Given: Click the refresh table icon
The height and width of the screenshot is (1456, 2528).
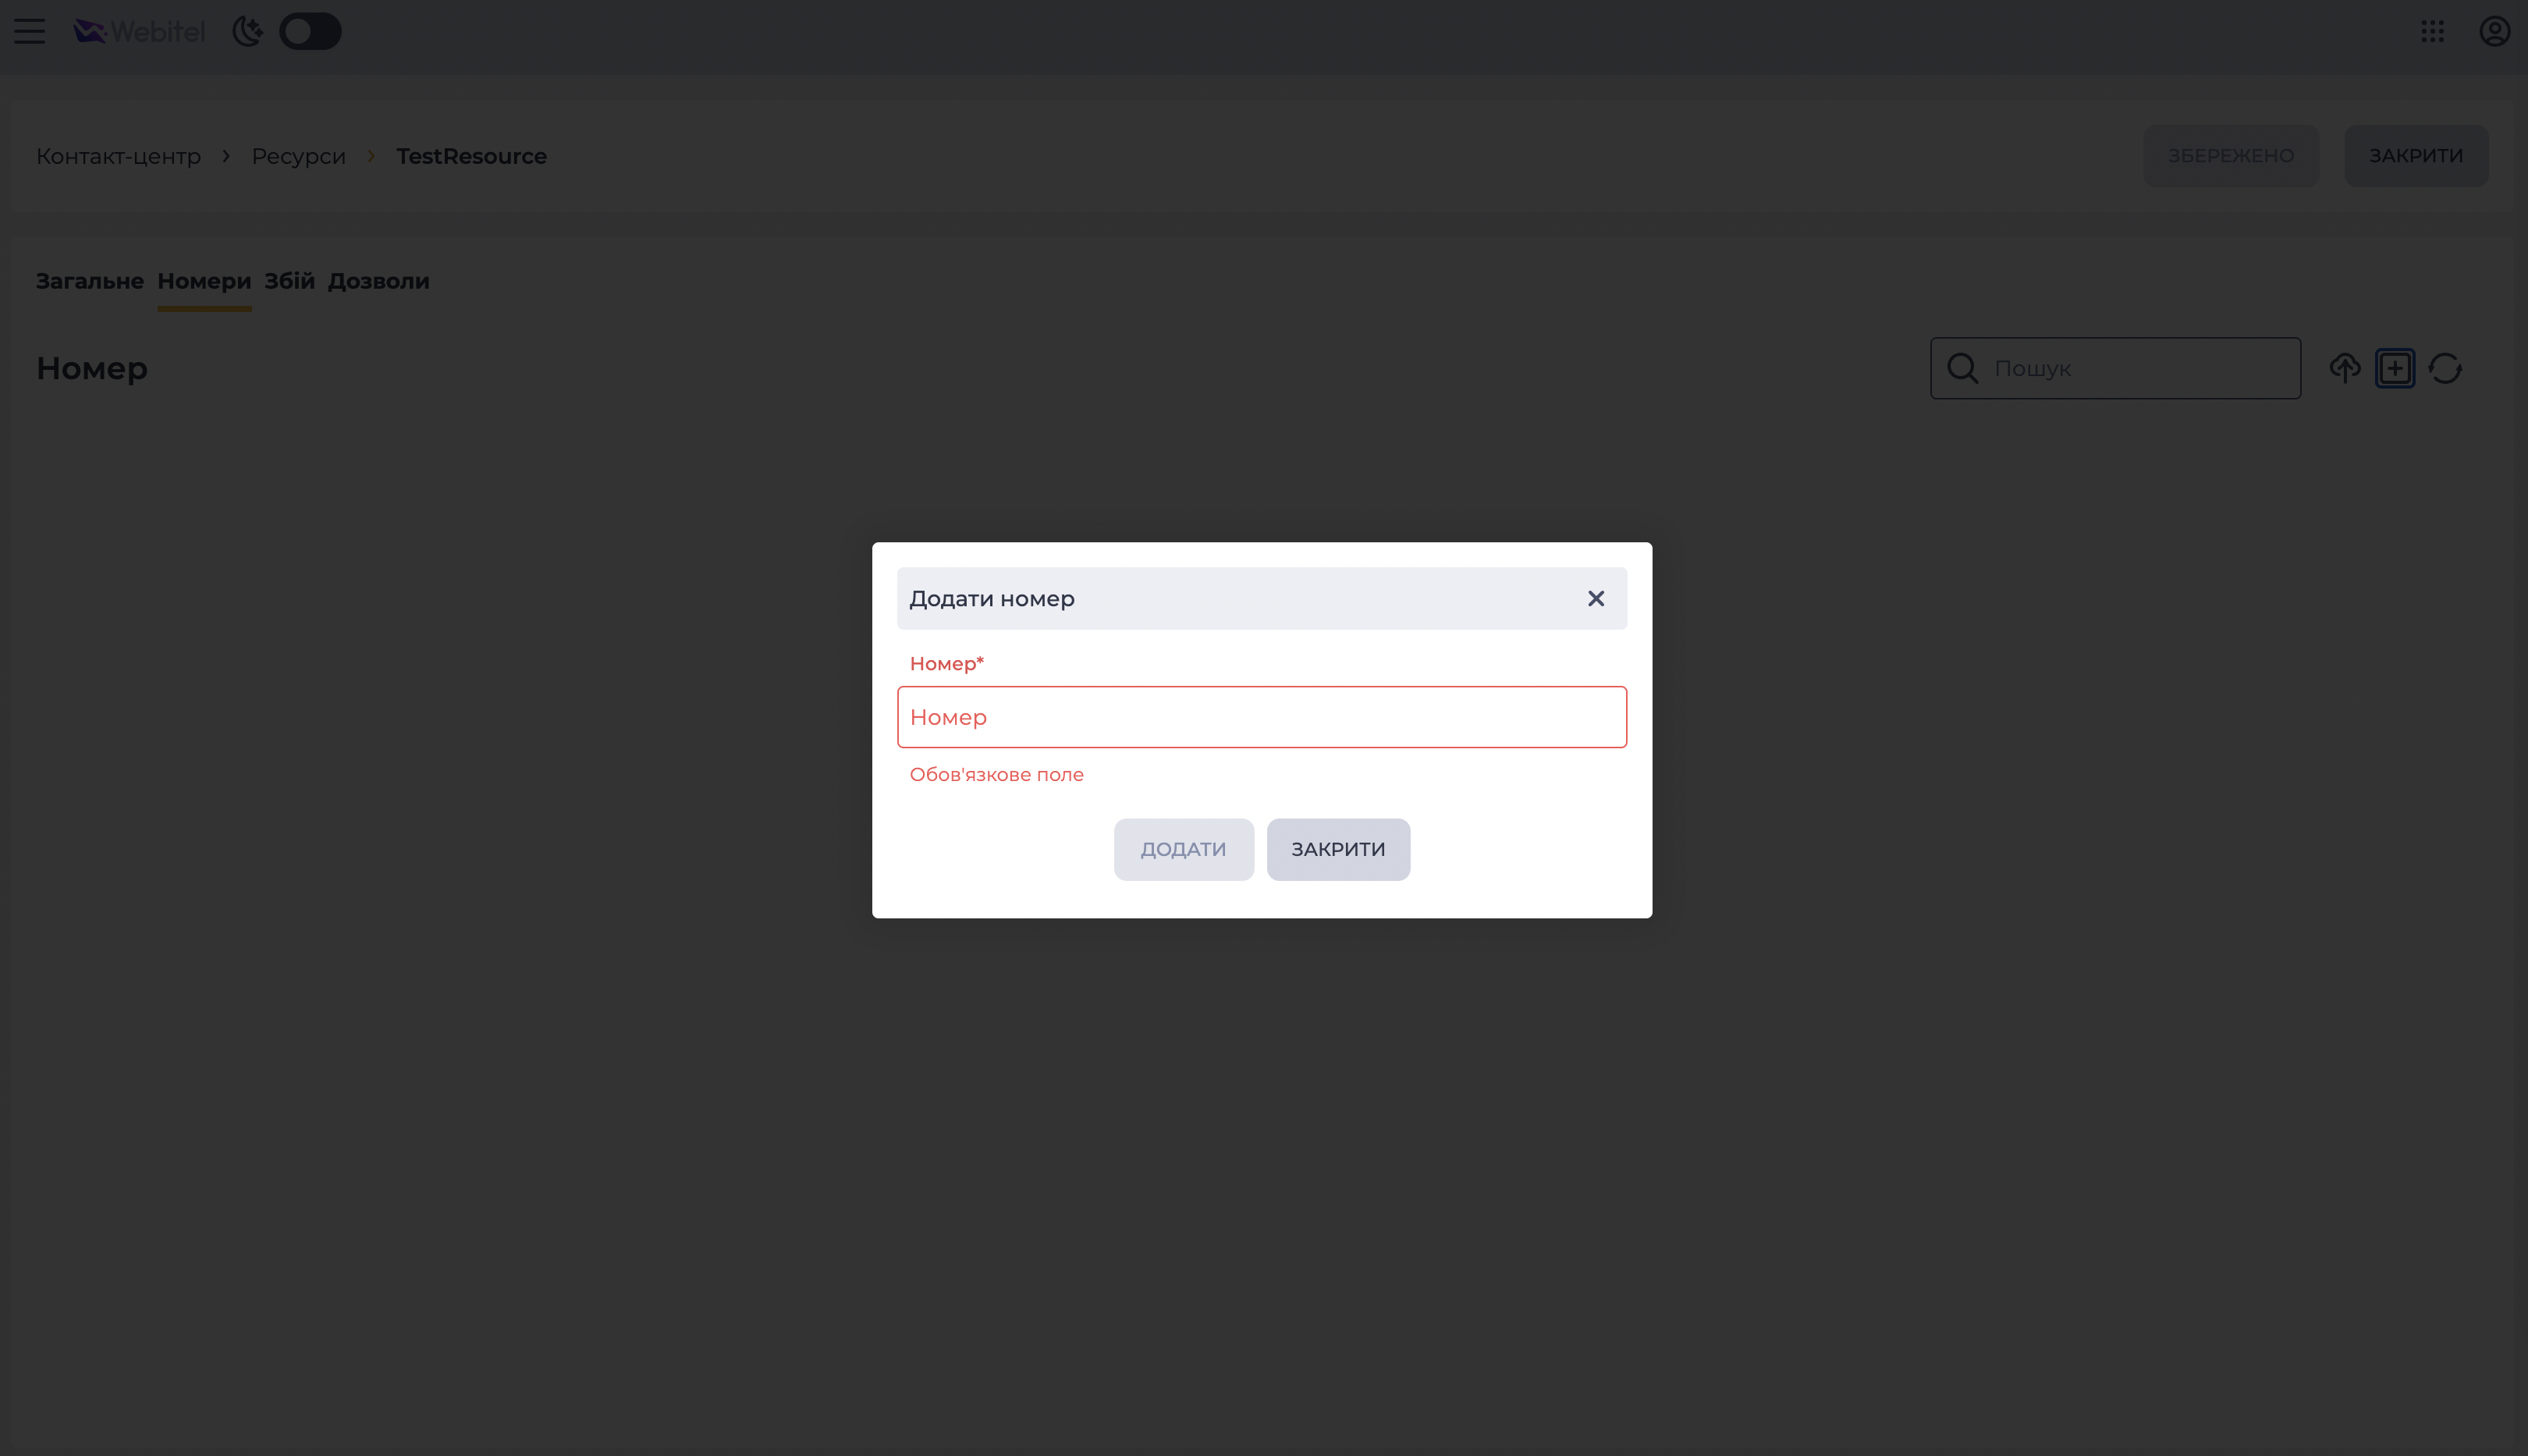Looking at the screenshot, I should click(x=2444, y=368).
